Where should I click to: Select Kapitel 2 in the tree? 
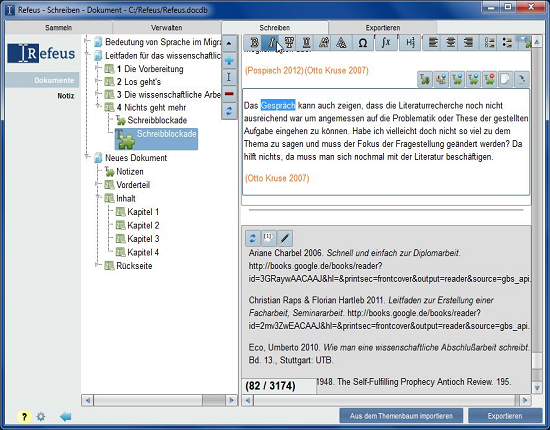point(137,225)
